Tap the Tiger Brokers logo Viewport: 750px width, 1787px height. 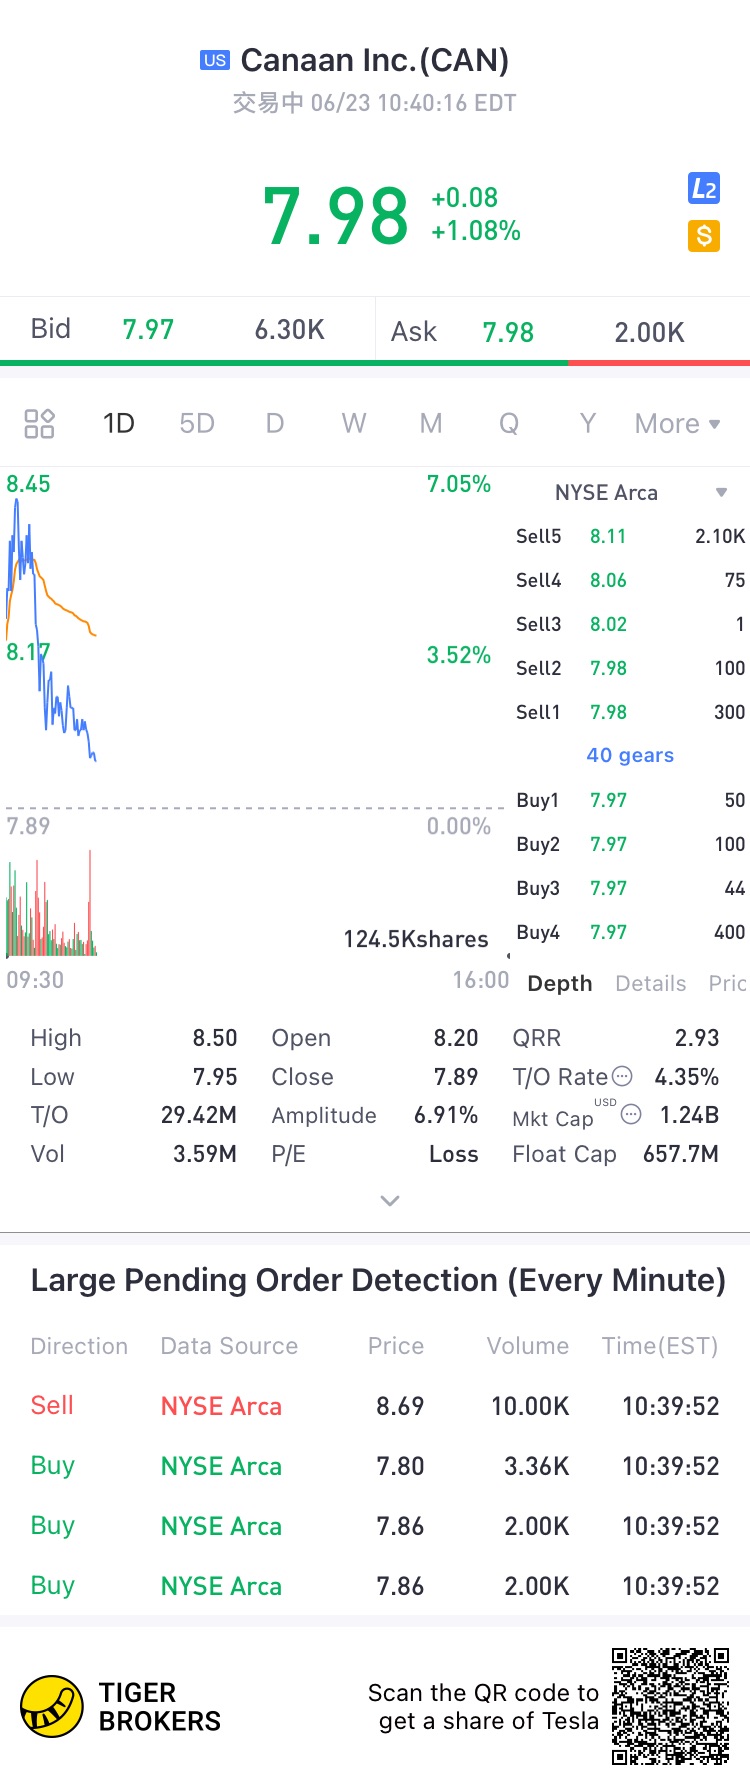52,1707
